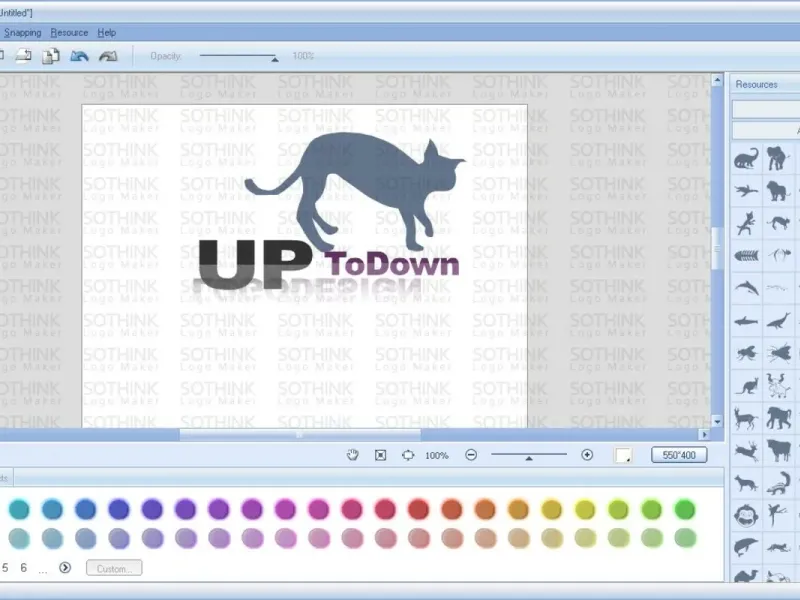
Task: Click the horizontal scrollbar right arrow
Action: pyautogui.click(x=704, y=435)
